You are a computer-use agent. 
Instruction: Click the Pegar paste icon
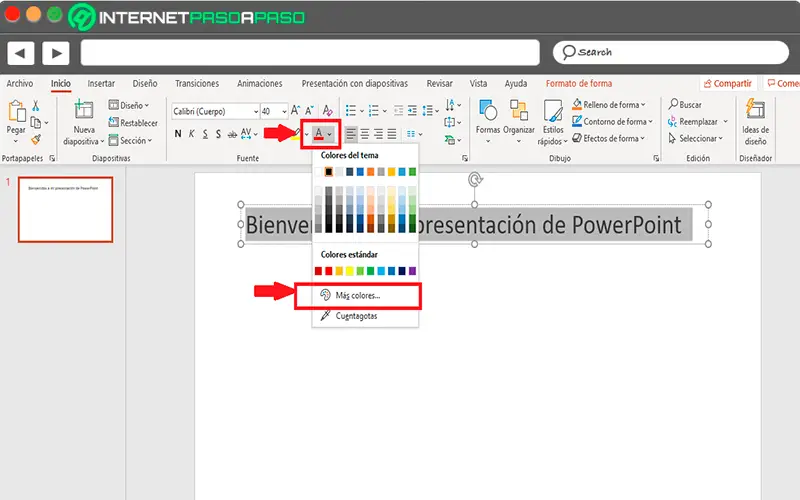[x=16, y=111]
